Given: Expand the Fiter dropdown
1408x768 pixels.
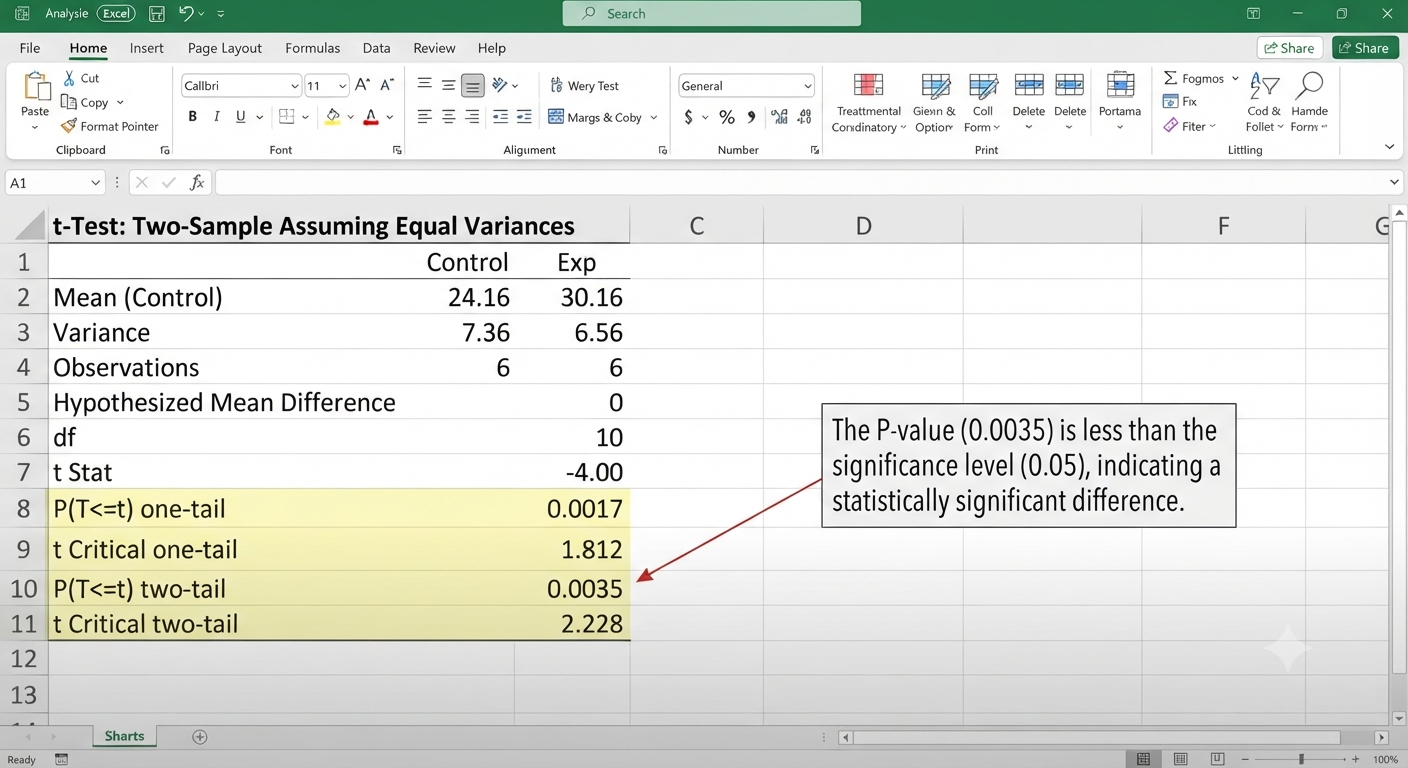Looking at the screenshot, I should tap(1213, 127).
